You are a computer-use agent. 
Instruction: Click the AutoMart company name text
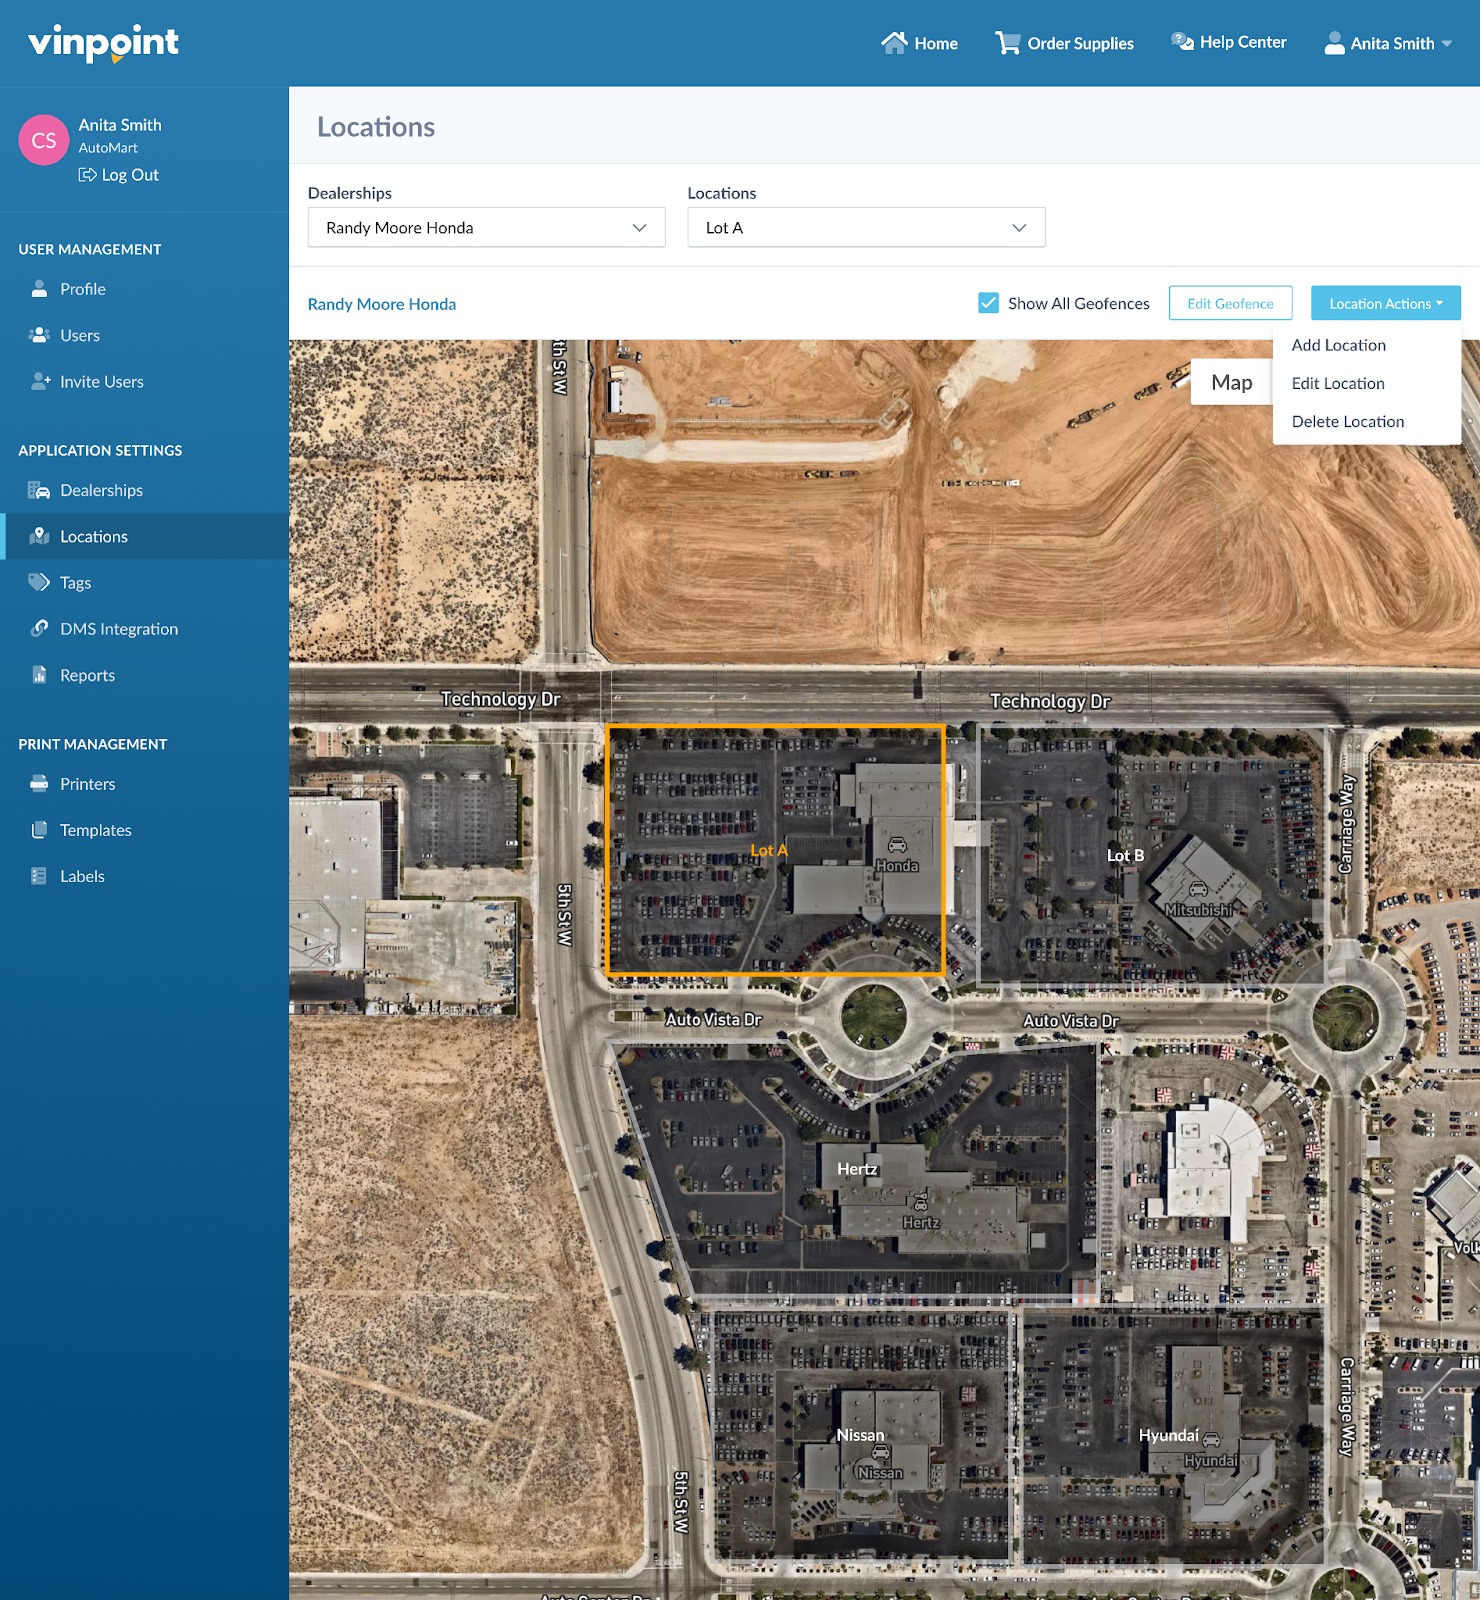click(x=108, y=148)
